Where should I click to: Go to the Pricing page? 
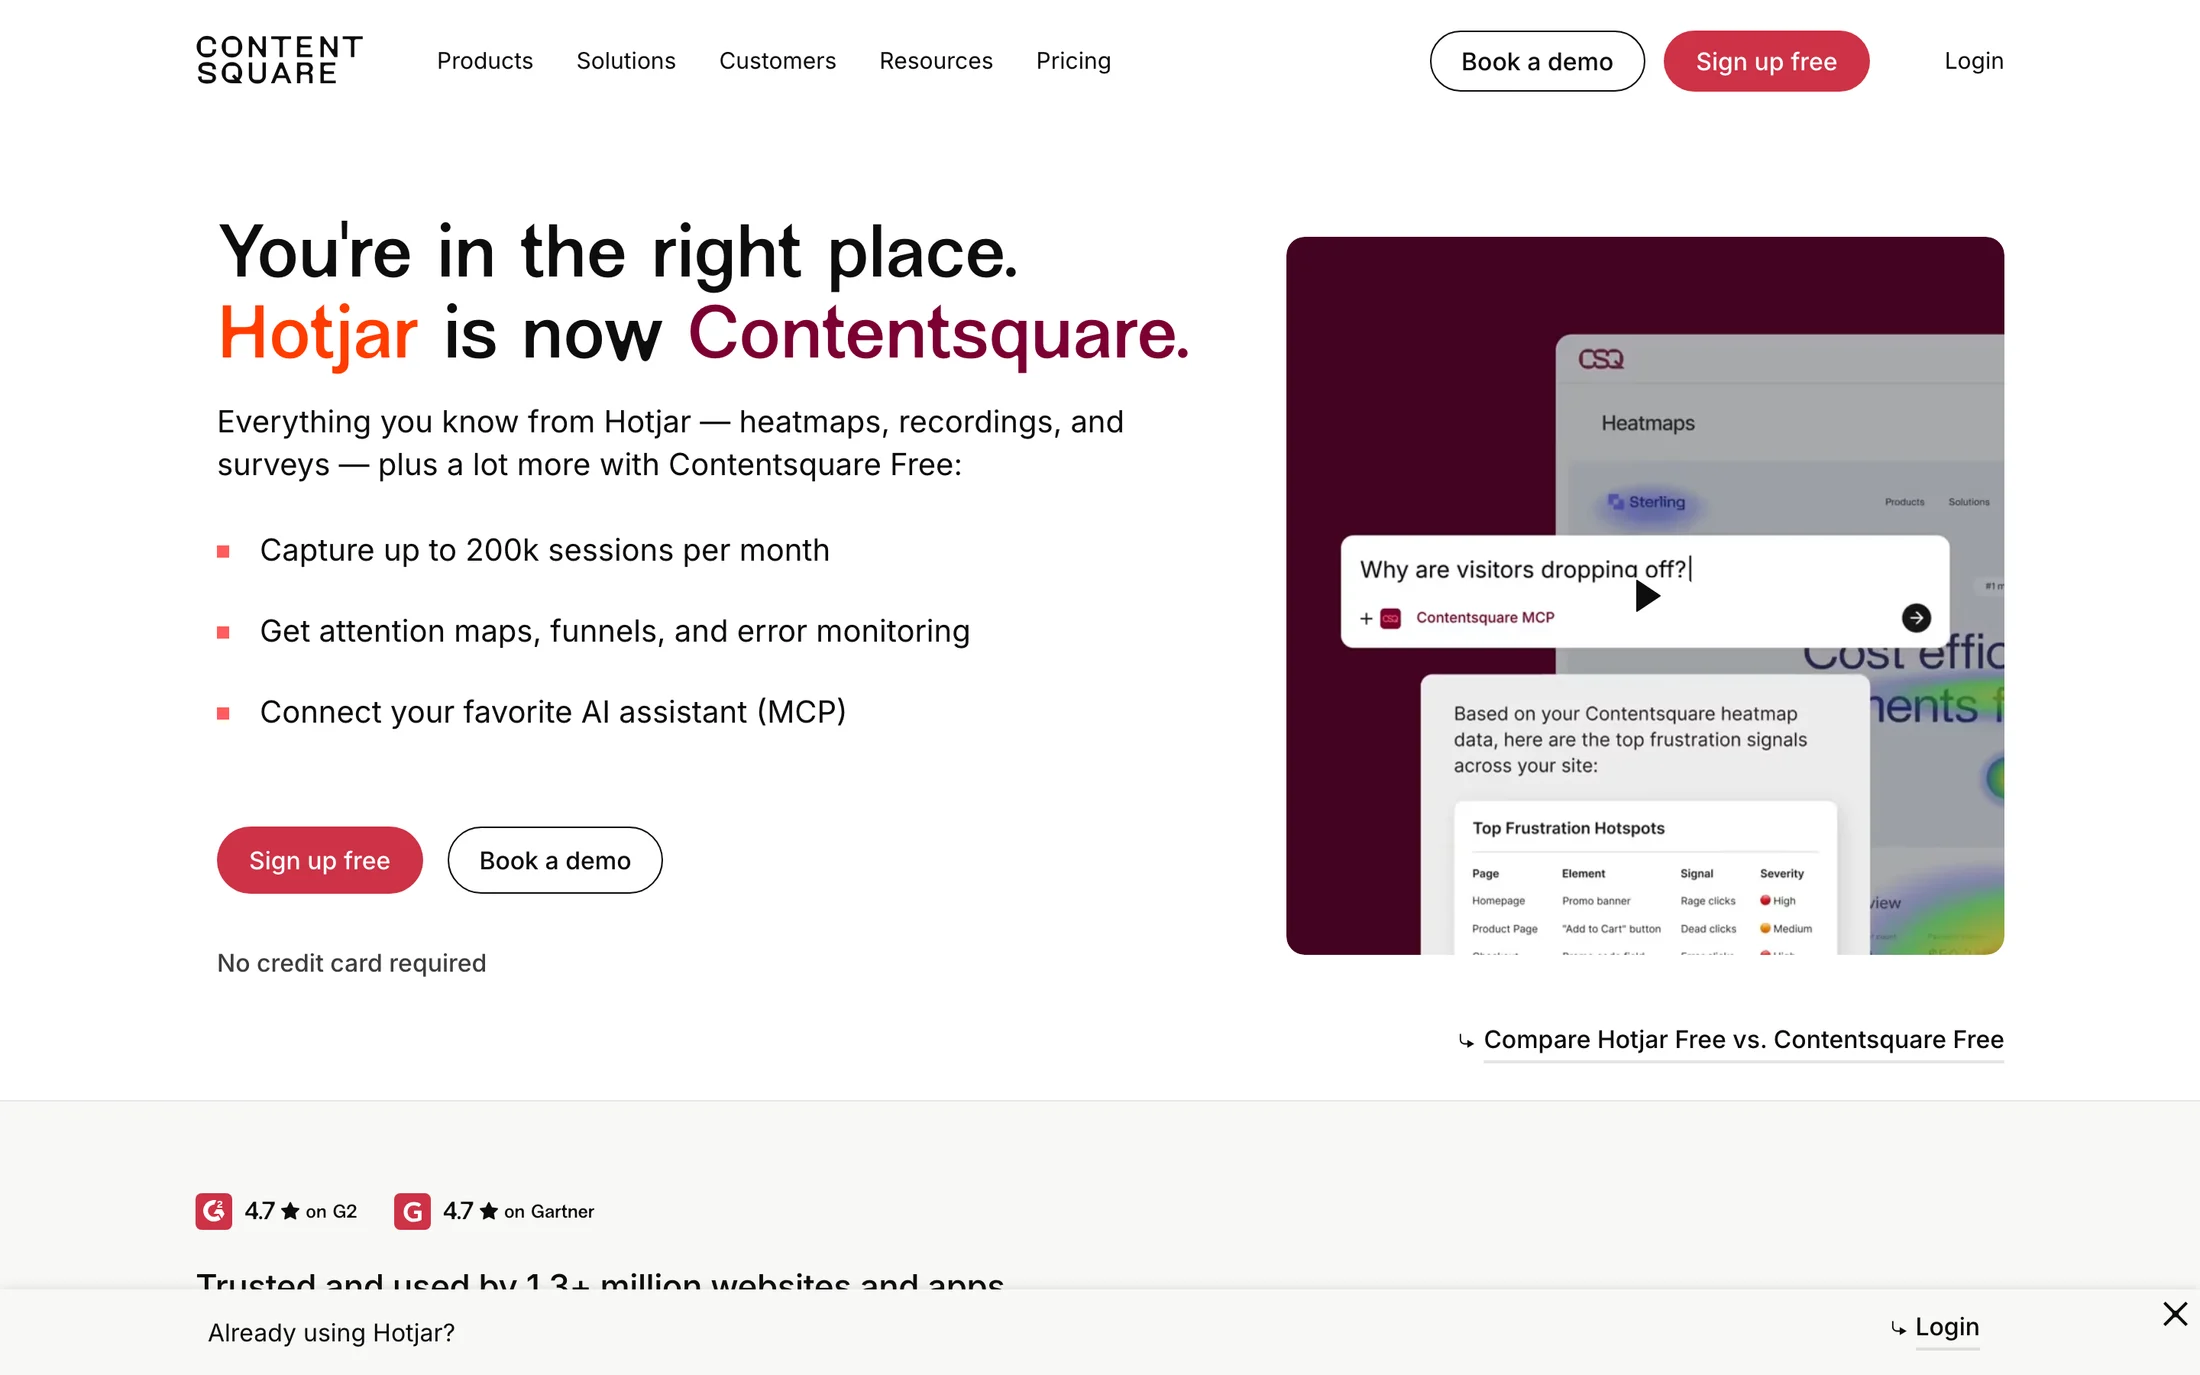pos(1073,61)
